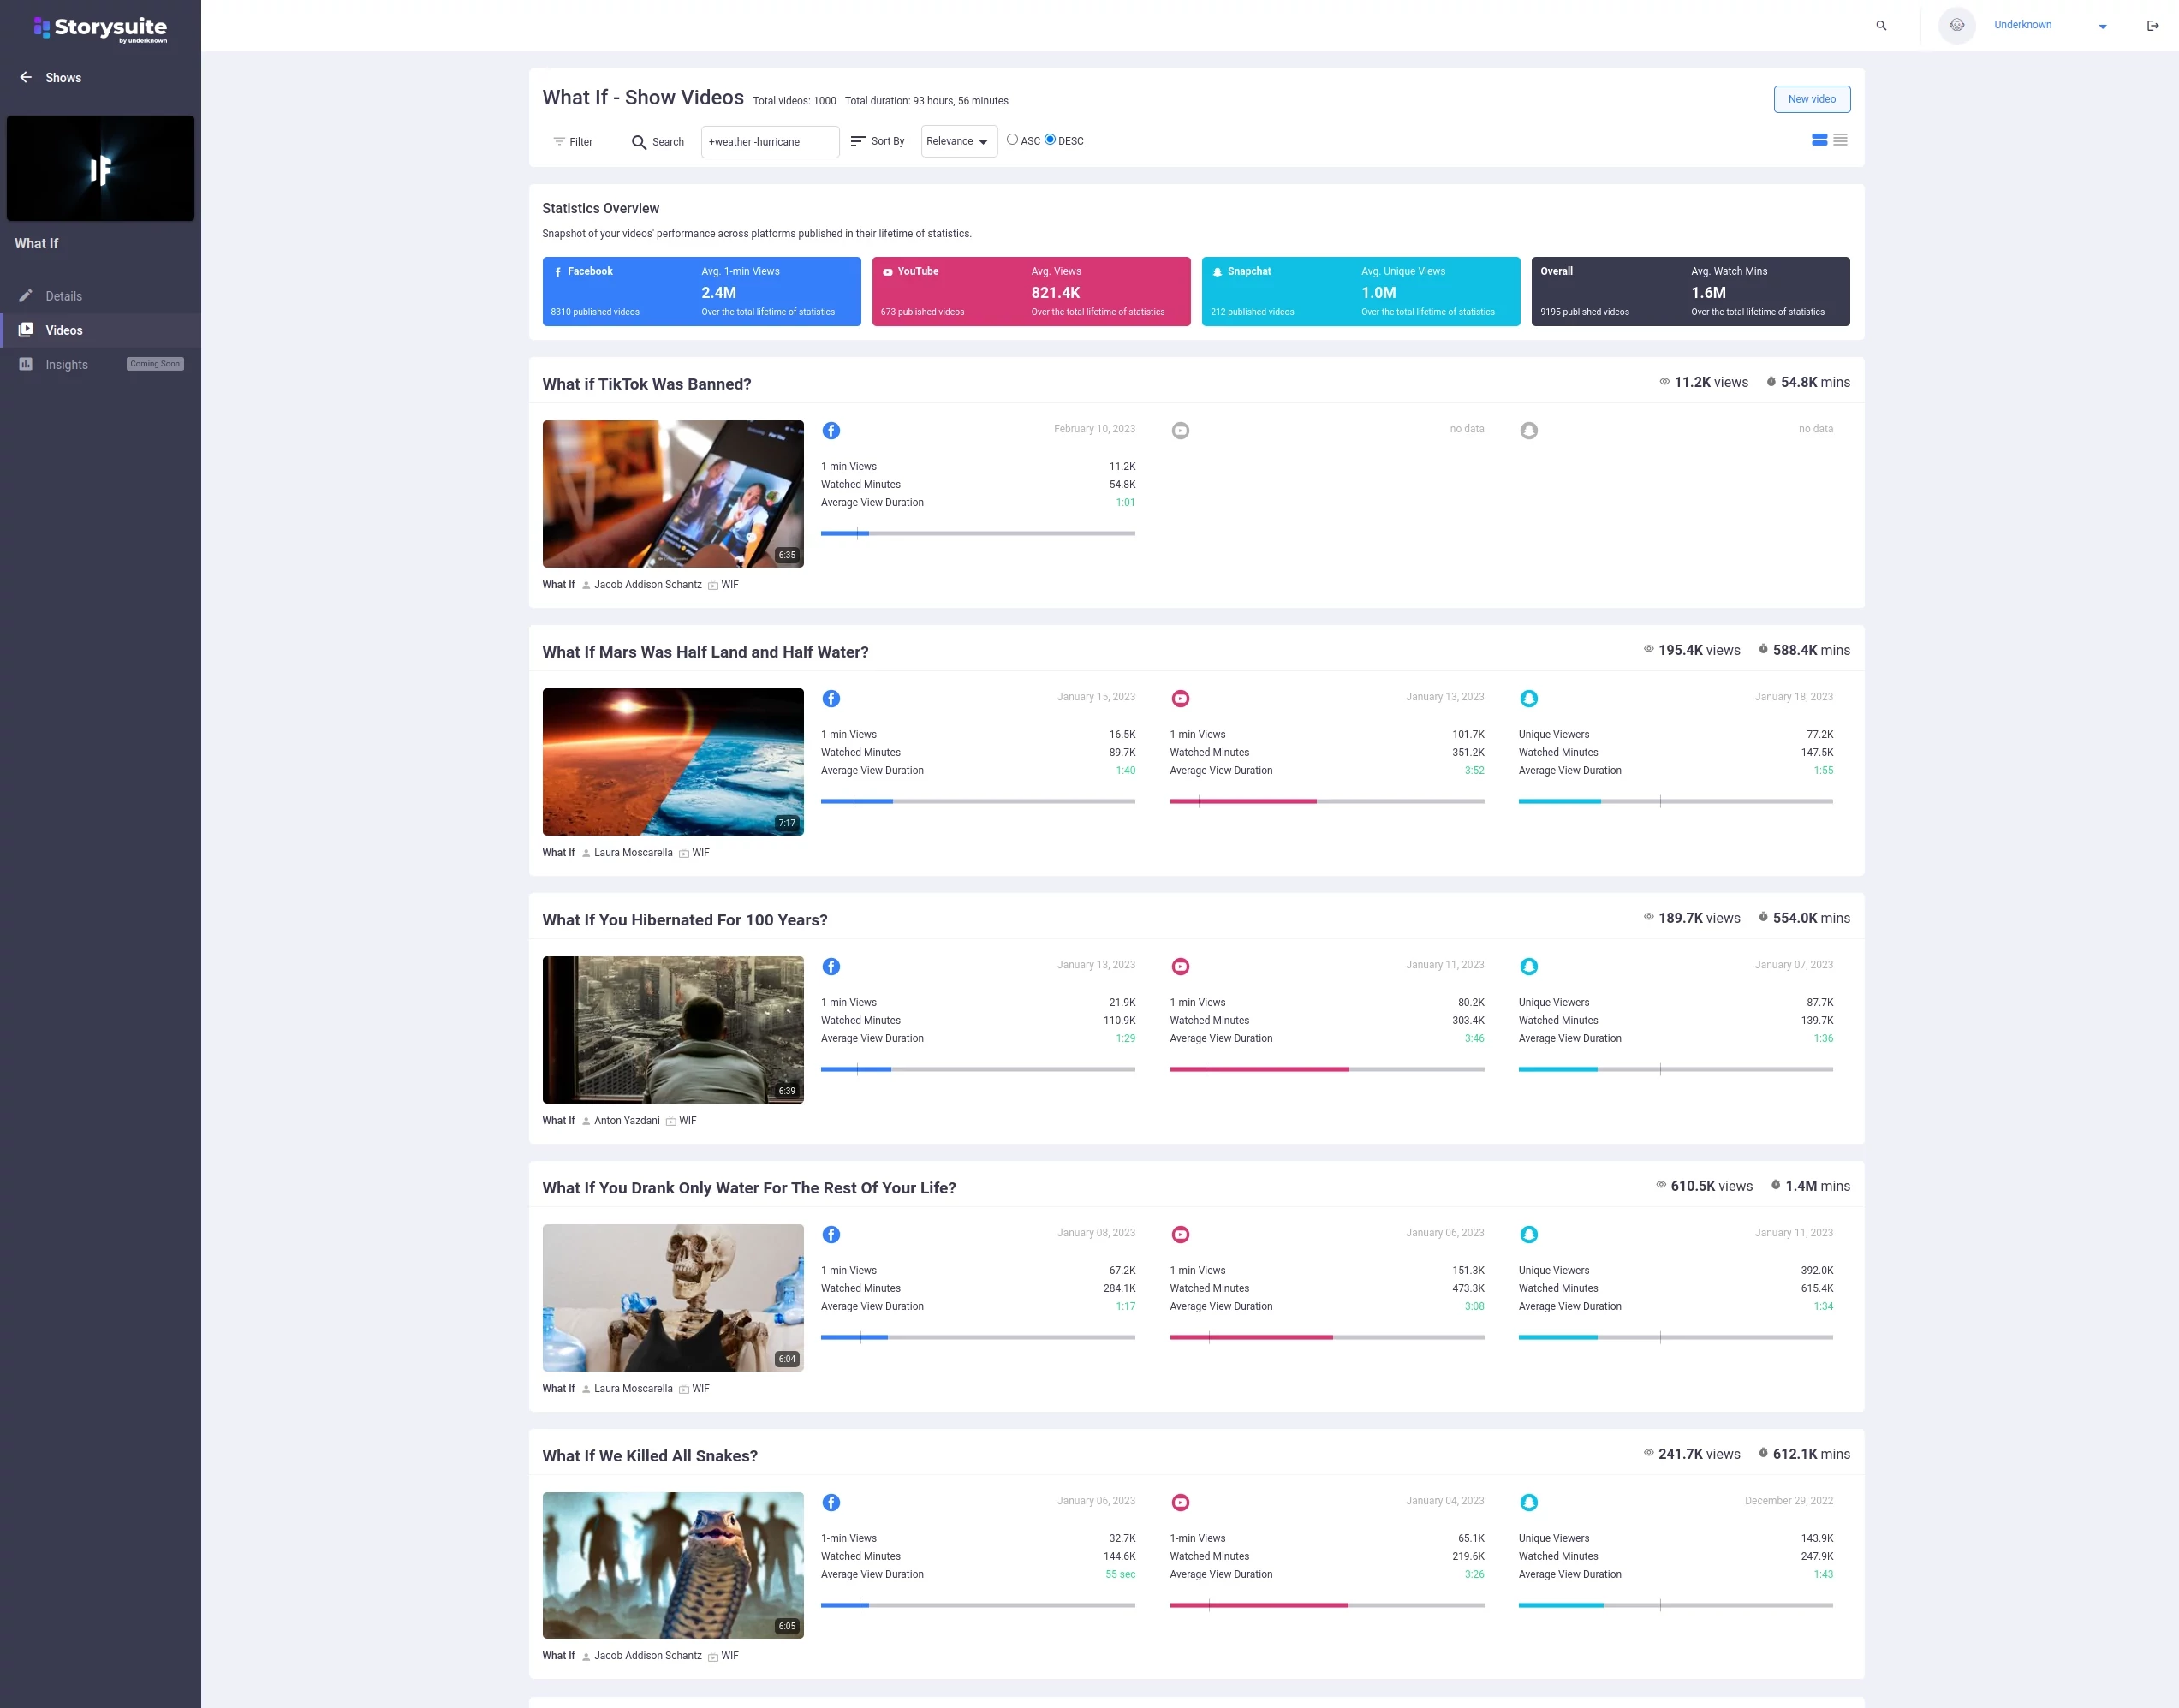
Task: Click the Snapchat icon on Hibernated video
Action: tap(1529, 966)
